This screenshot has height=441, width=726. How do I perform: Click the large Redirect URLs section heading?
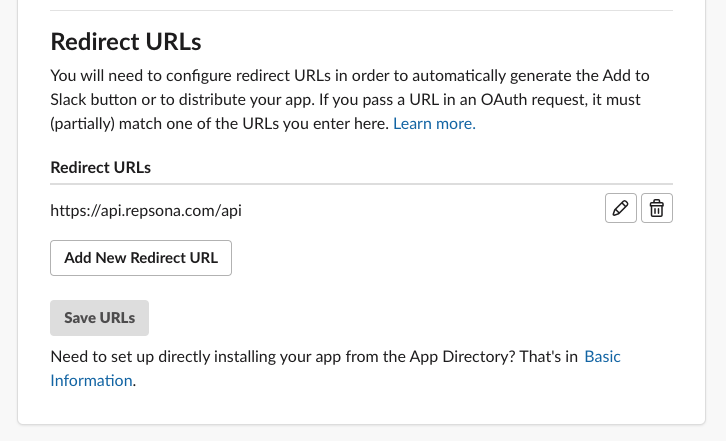tap(126, 41)
